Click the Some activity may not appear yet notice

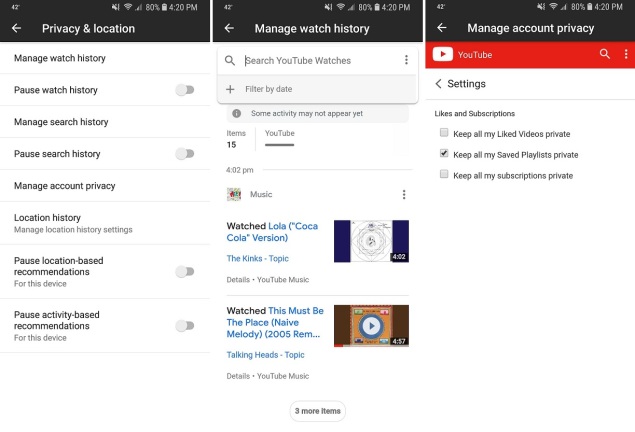[x=318, y=114]
